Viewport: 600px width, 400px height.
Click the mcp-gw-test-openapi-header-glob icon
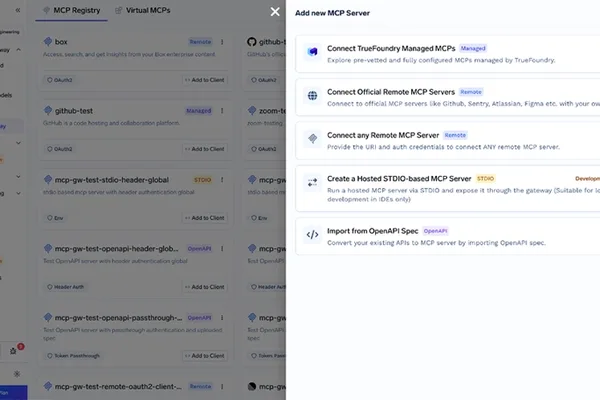click(x=48, y=248)
